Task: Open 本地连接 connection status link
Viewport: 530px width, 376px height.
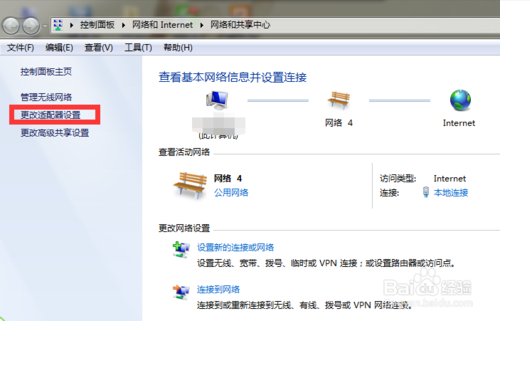Action: point(451,193)
